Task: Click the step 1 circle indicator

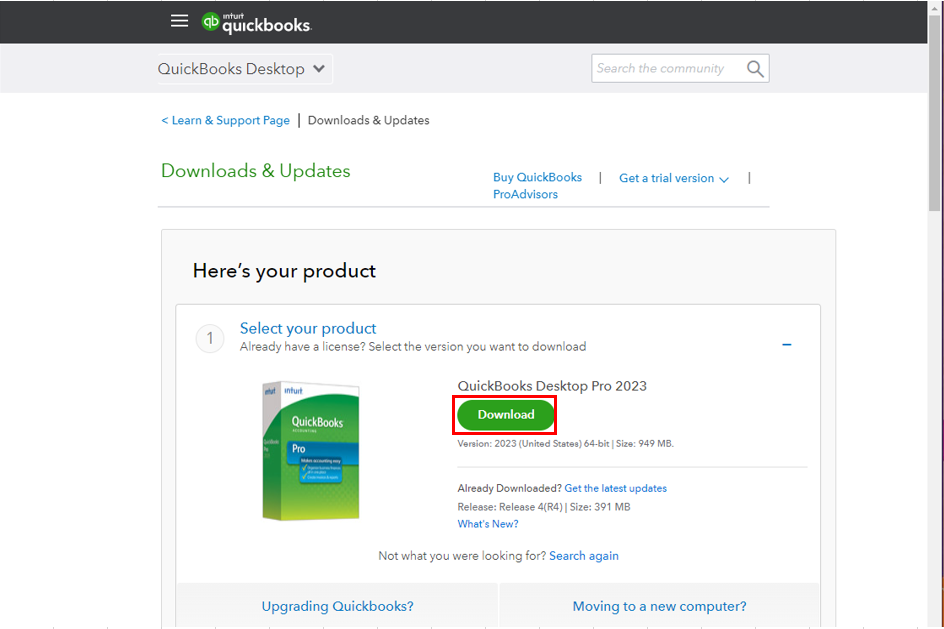Action: point(209,339)
